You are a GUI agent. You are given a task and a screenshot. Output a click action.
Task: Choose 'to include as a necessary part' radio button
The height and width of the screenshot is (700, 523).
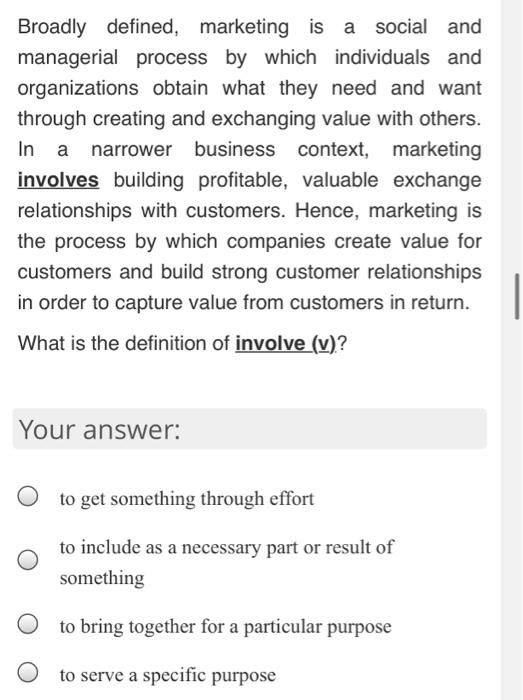coord(28,559)
